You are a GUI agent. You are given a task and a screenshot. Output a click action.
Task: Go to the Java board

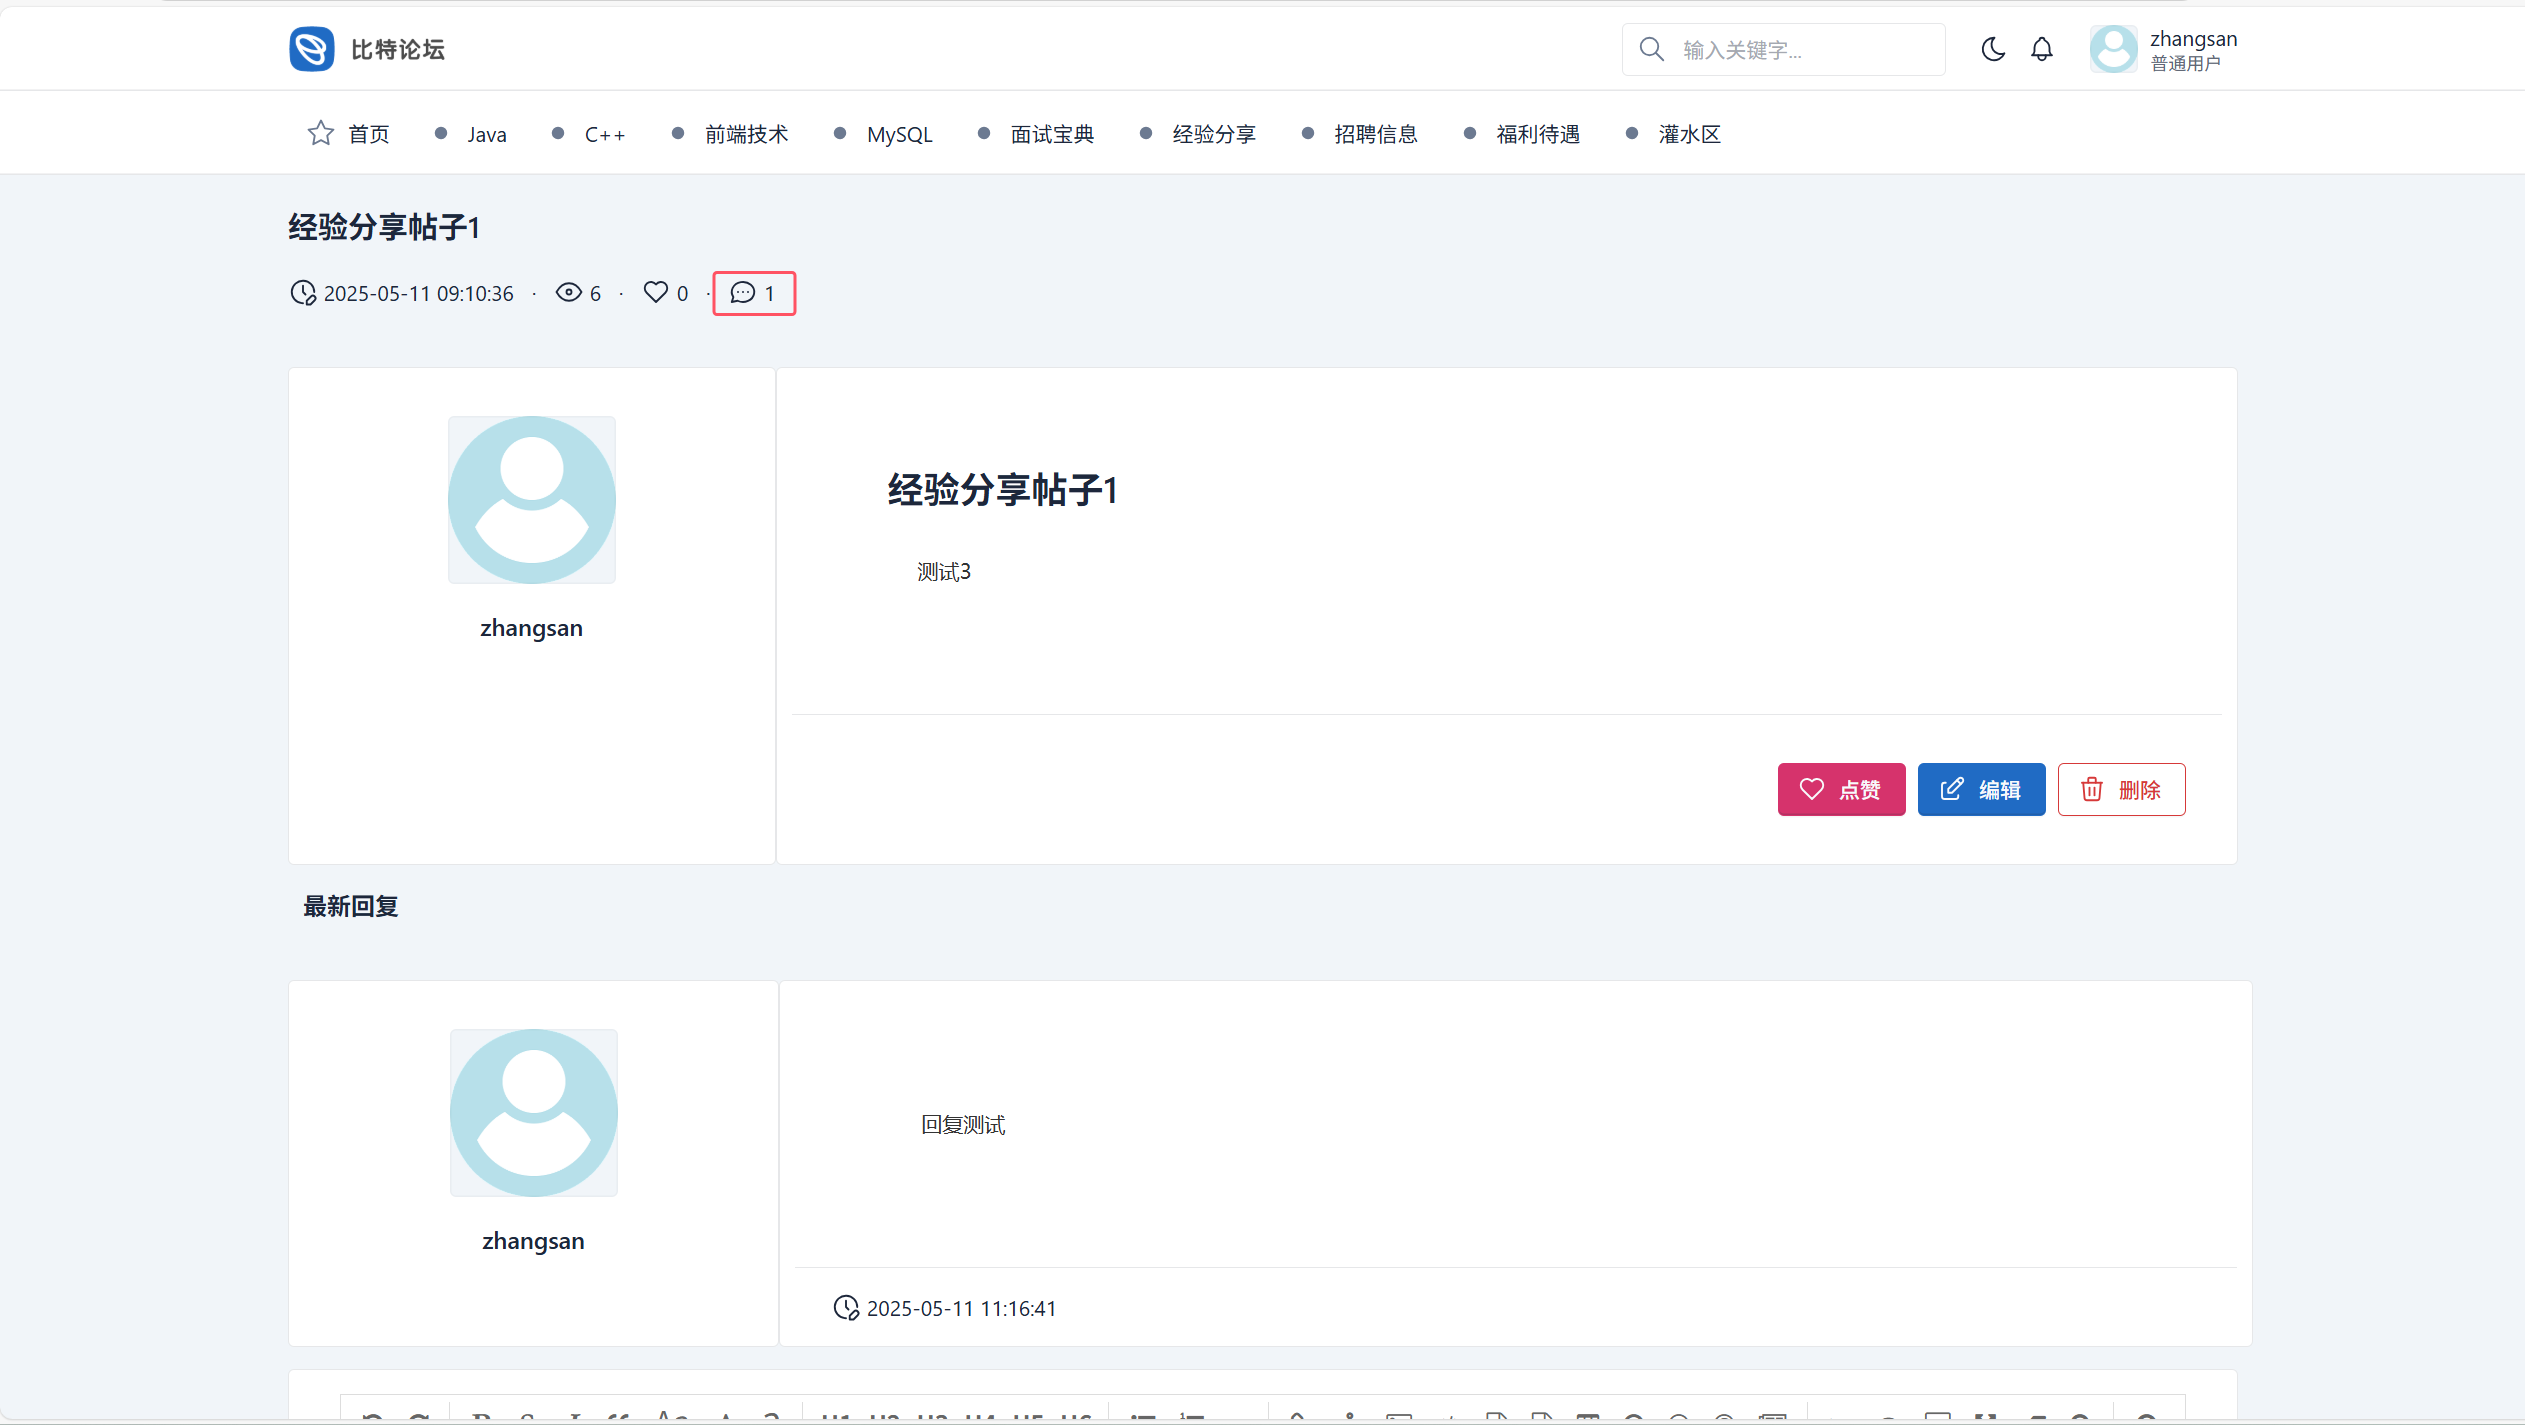[x=486, y=134]
